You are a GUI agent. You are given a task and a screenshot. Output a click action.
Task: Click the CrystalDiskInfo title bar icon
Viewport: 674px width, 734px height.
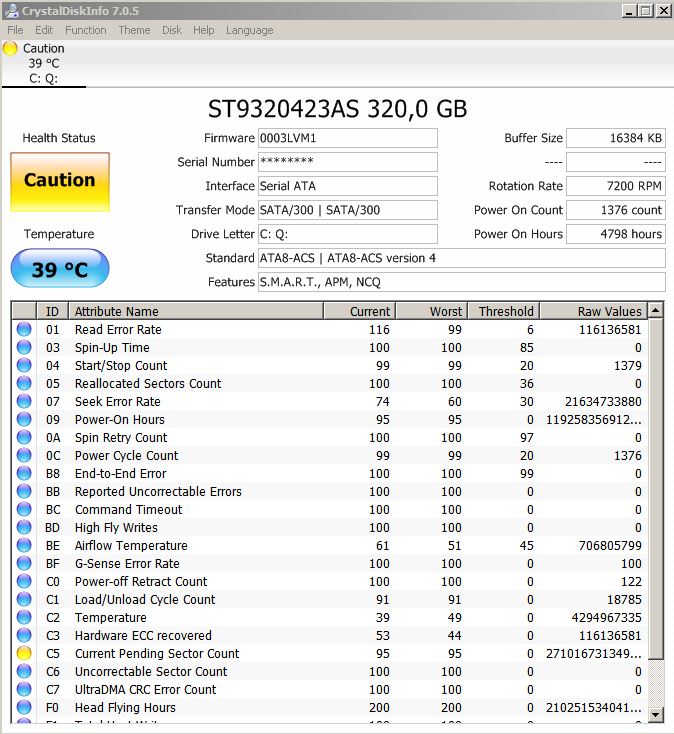click(x=11, y=10)
